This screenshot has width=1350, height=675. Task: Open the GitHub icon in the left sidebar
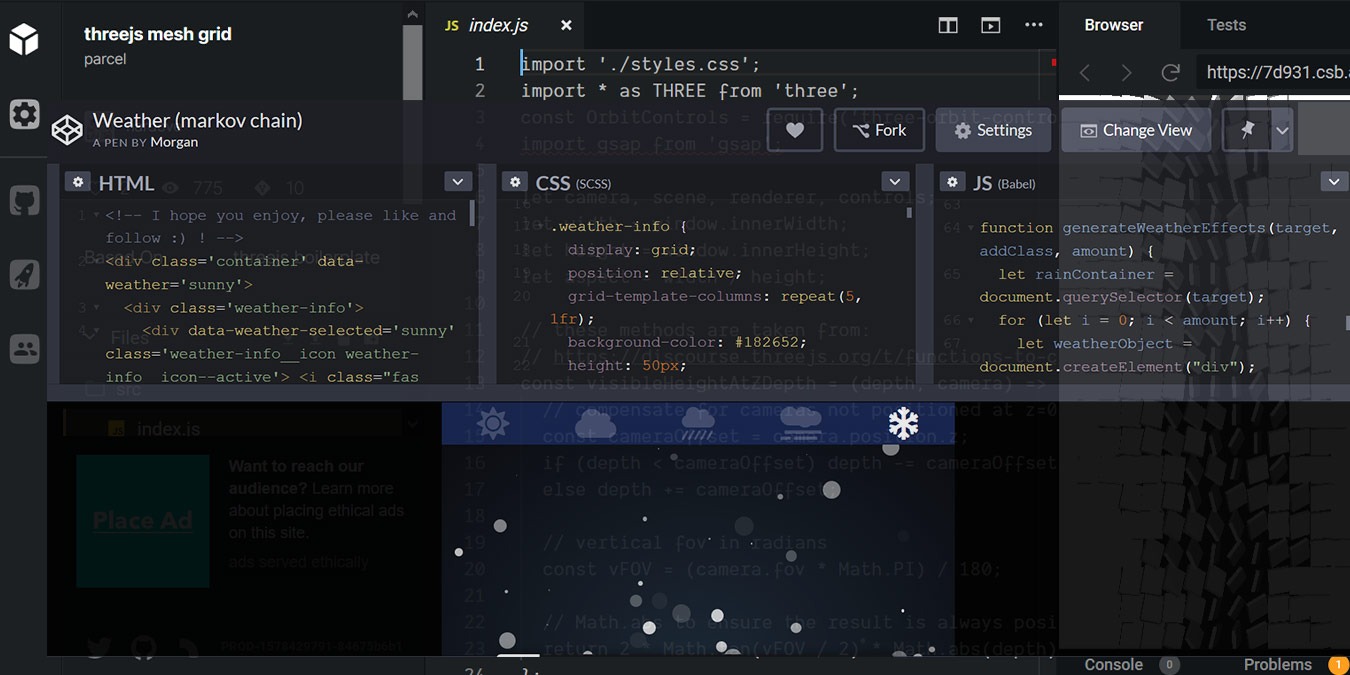pos(23,199)
